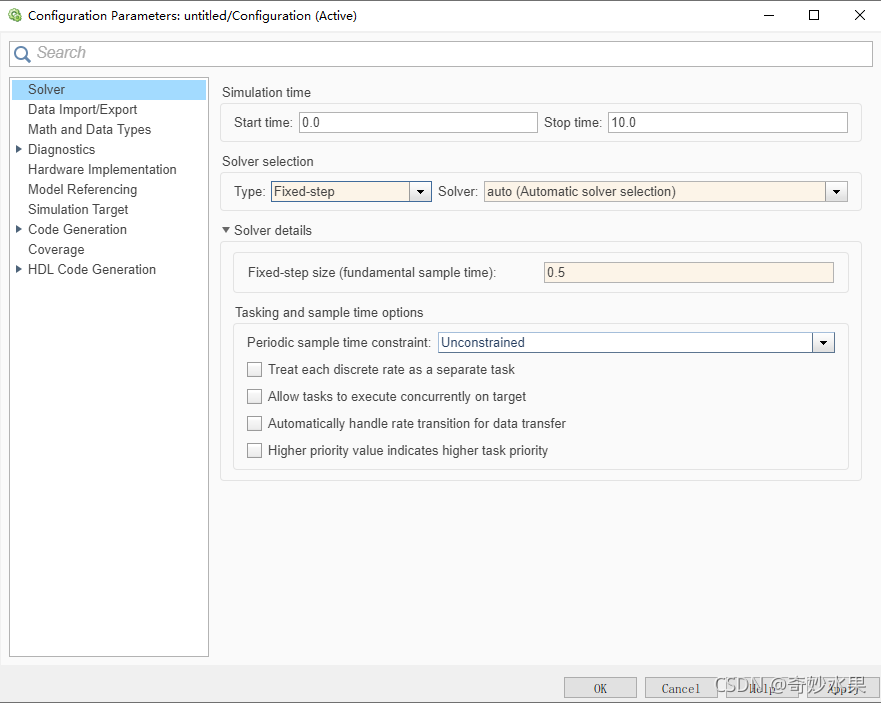
Task: Open the Data Import/Export pane
Action: pos(83,110)
